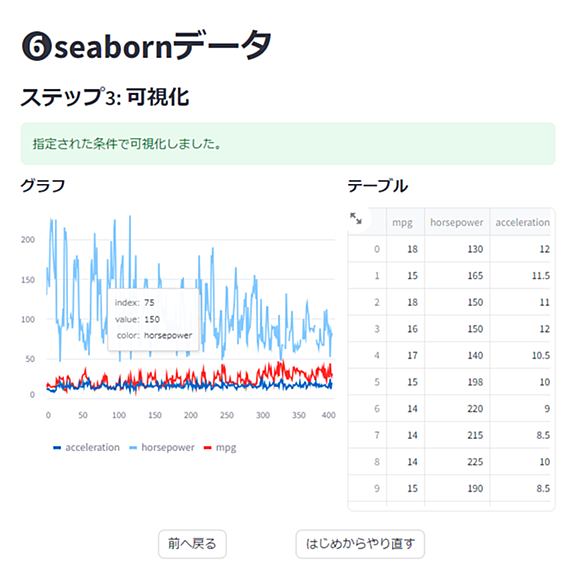Select the horsepower cell with value 198
586x586 pixels.
click(457, 382)
